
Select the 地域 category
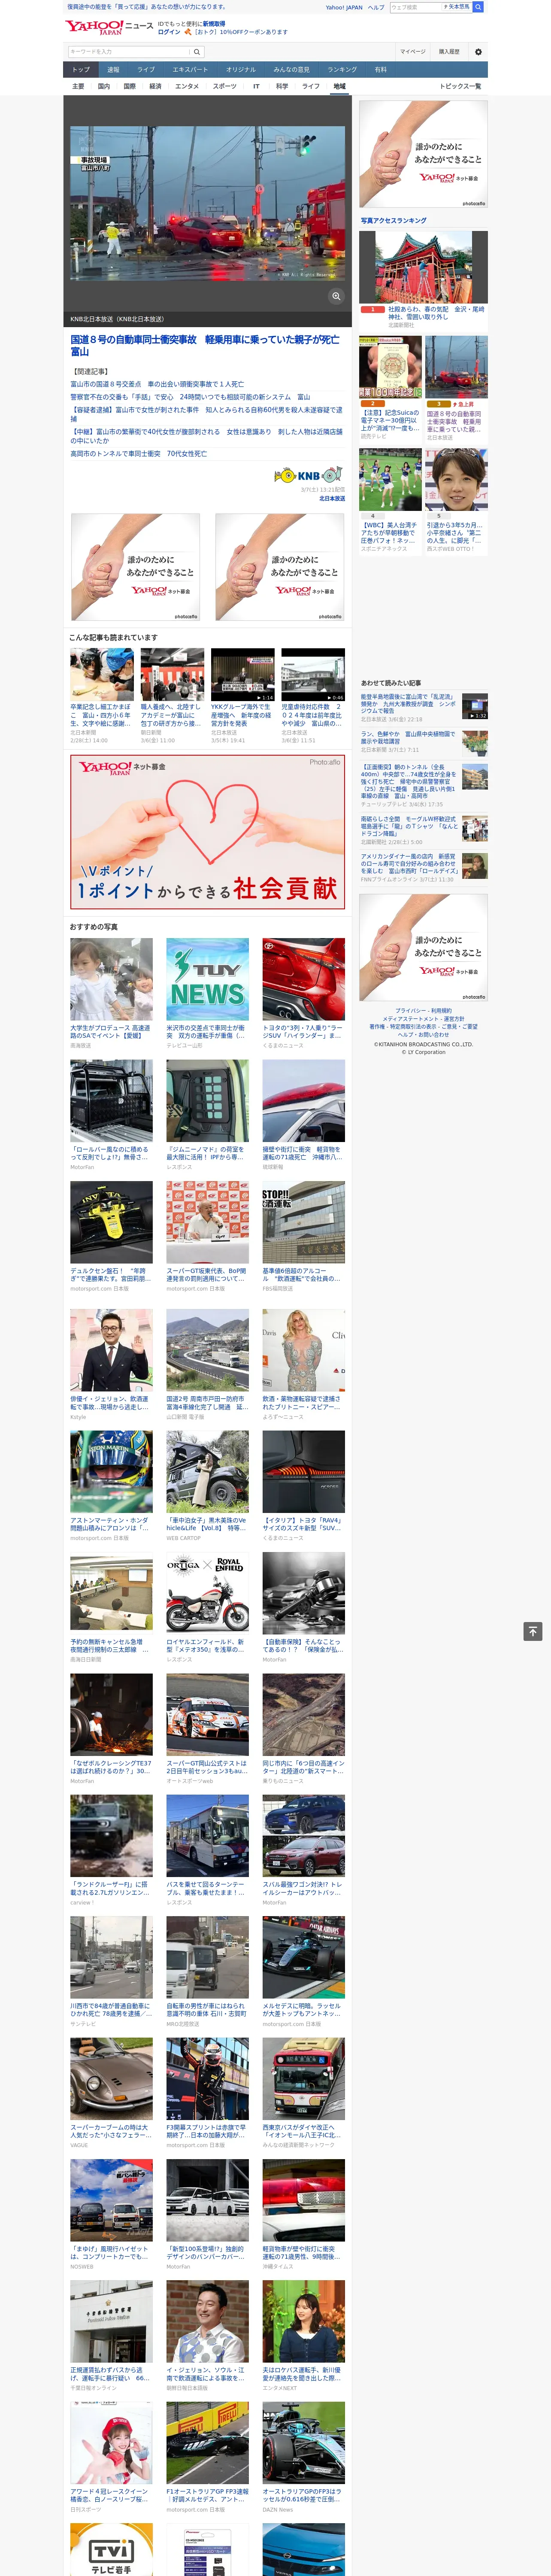pyautogui.click(x=340, y=86)
